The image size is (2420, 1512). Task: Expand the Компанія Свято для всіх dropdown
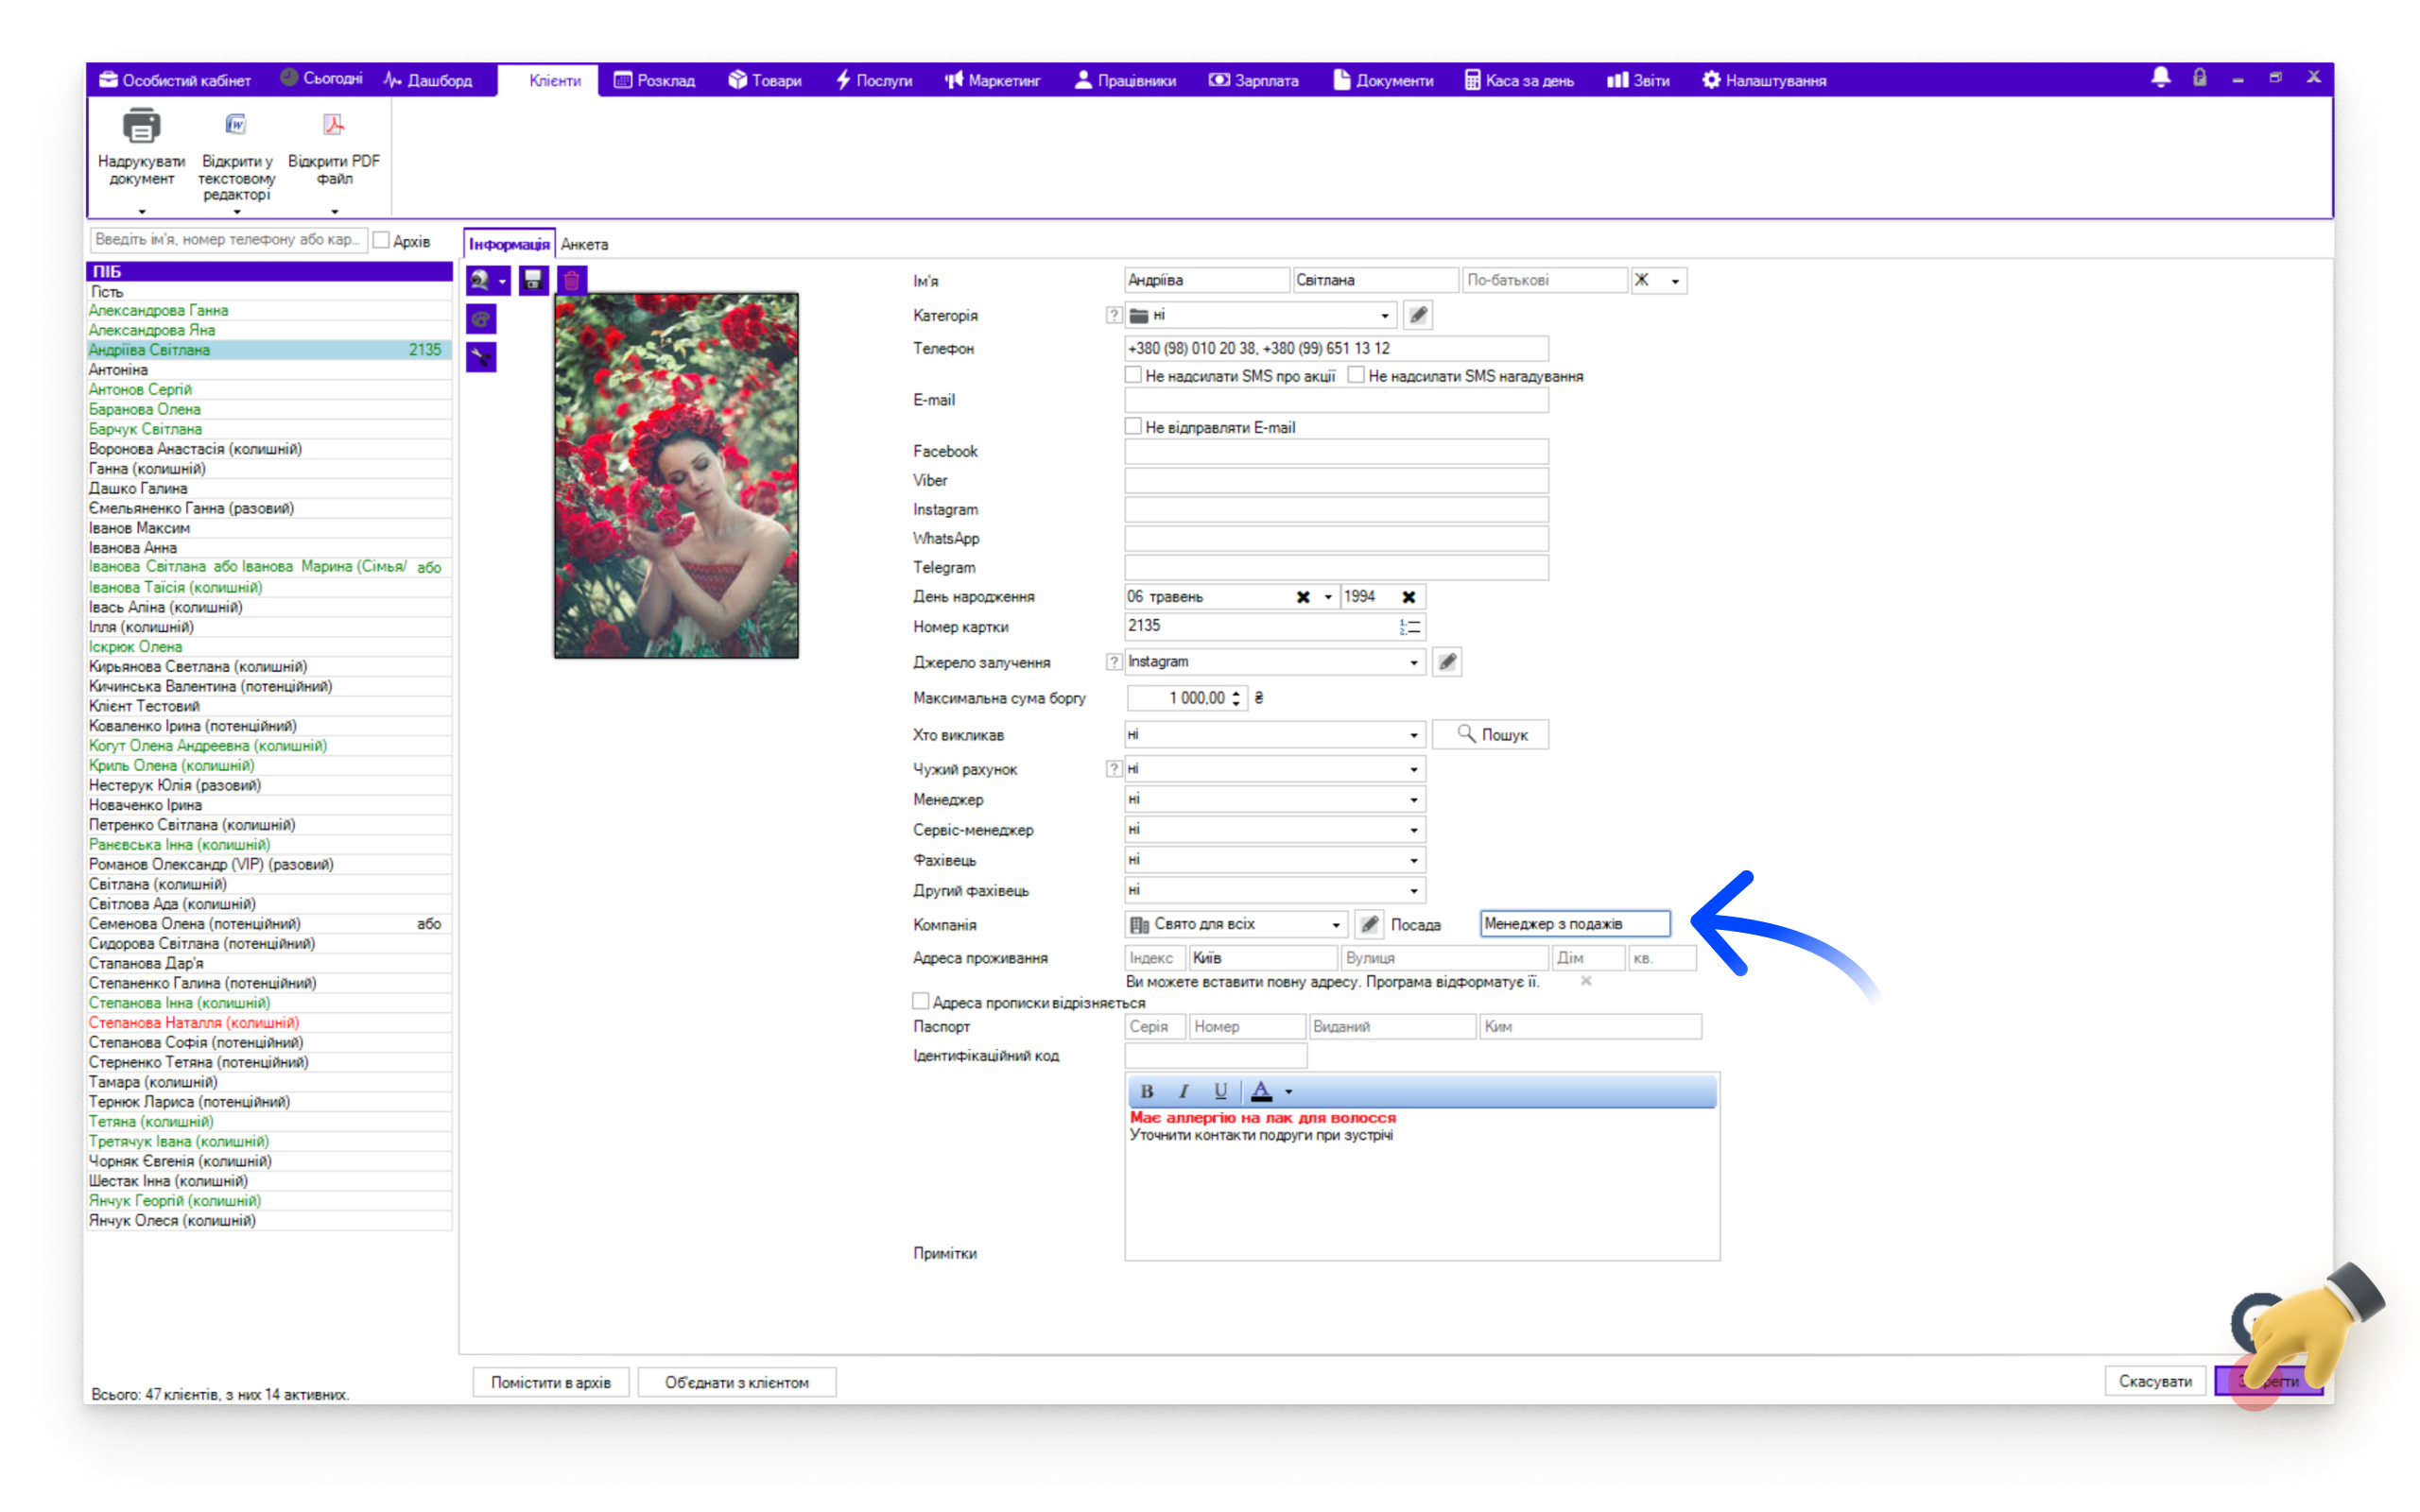click(x=1336, y=924)
